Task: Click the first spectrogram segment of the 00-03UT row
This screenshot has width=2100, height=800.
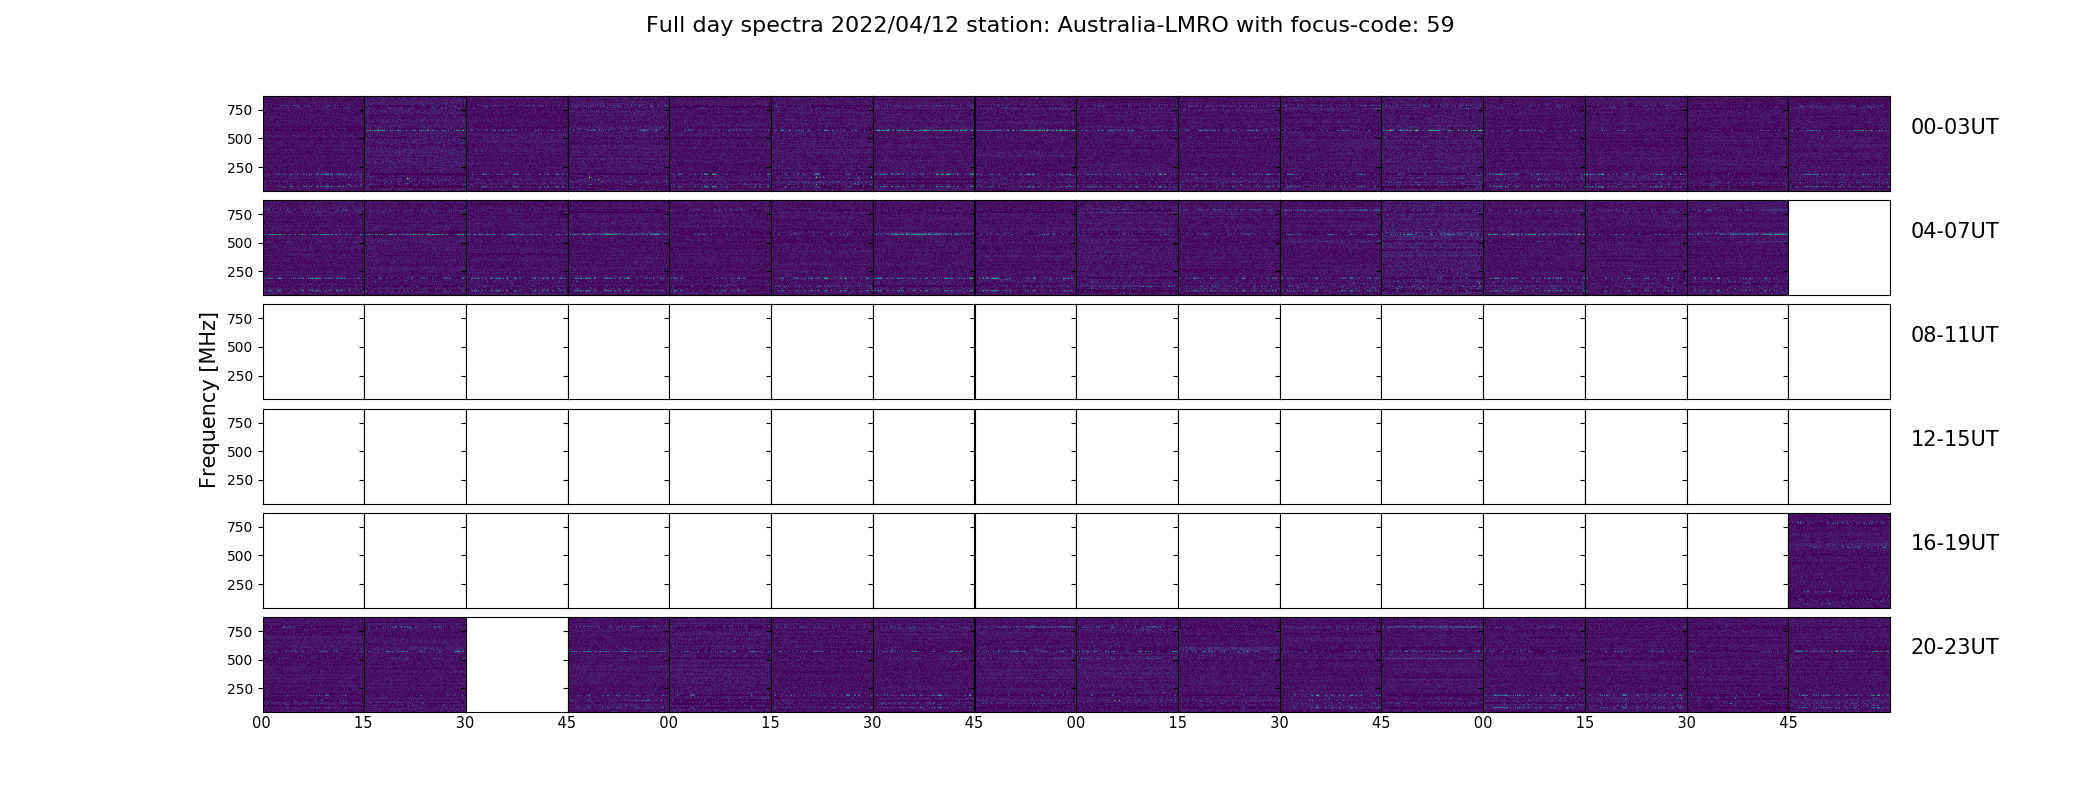Action: [x=314, y=144]
